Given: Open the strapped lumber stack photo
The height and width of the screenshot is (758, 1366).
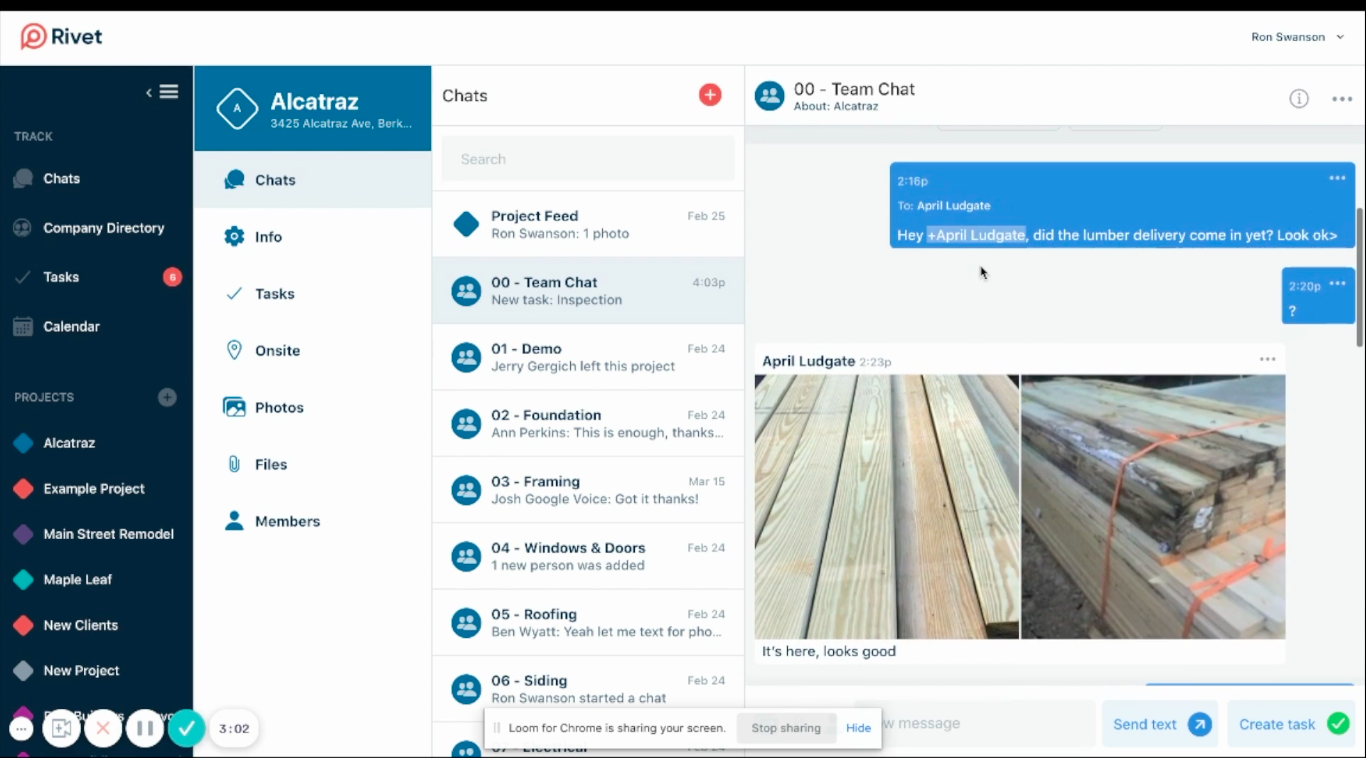Looking at the screenshot, I should tap(1153, 507).
